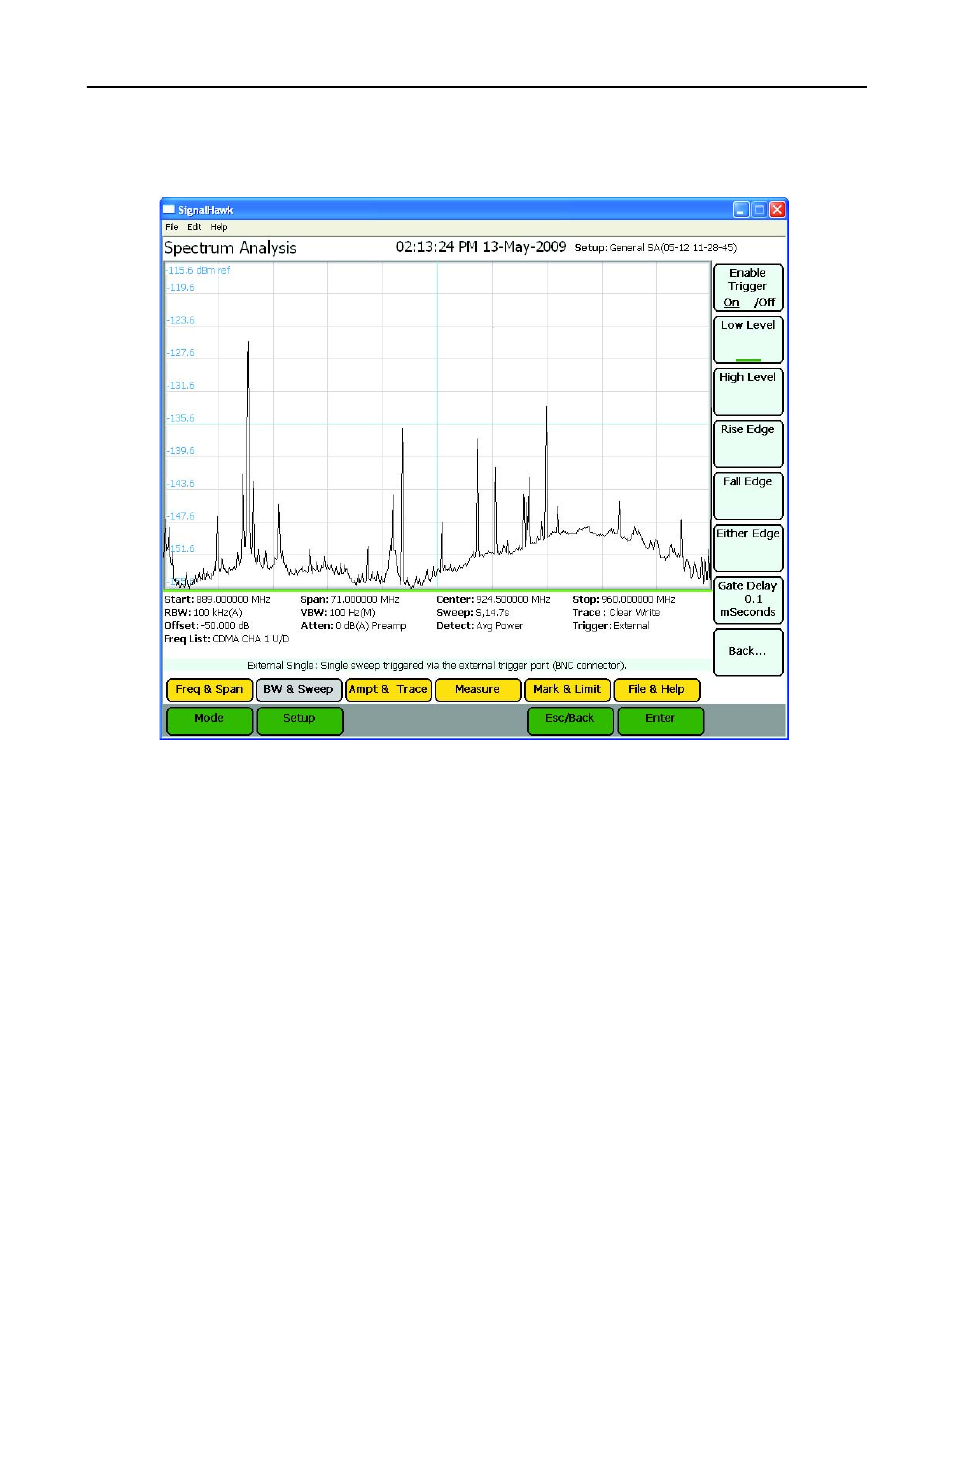Open the Mark & Limit tab
Screen dimensions: 954x1474
click(x=567, y=690)
